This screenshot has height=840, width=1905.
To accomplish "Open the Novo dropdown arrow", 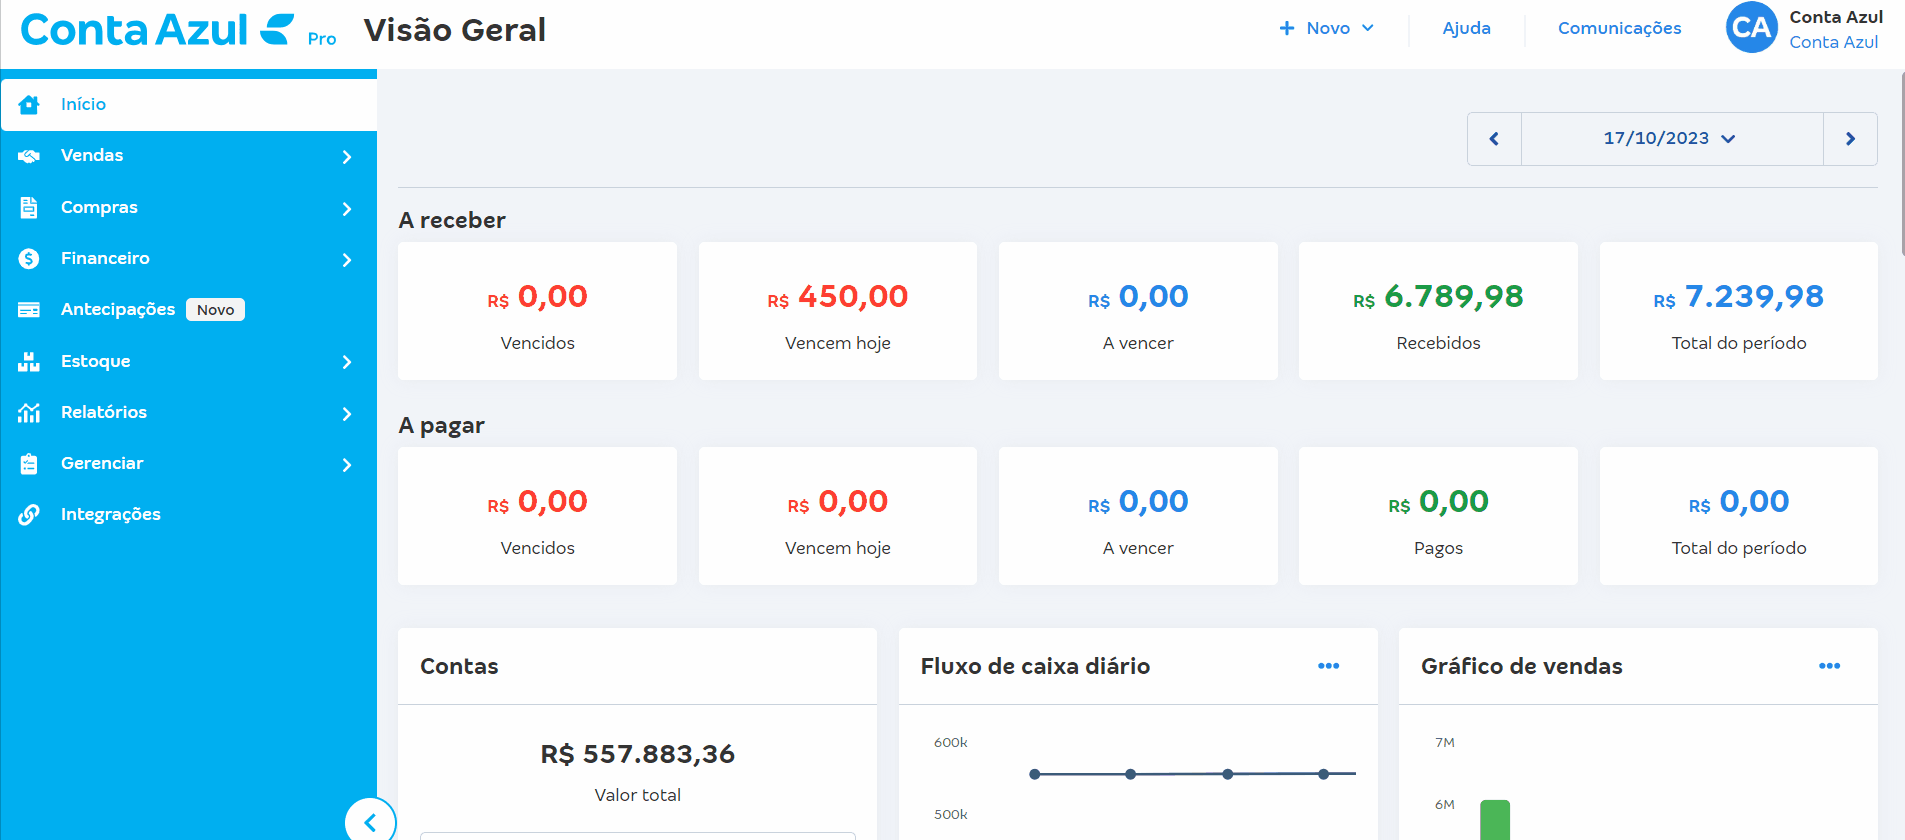I will pos(1368,28).
